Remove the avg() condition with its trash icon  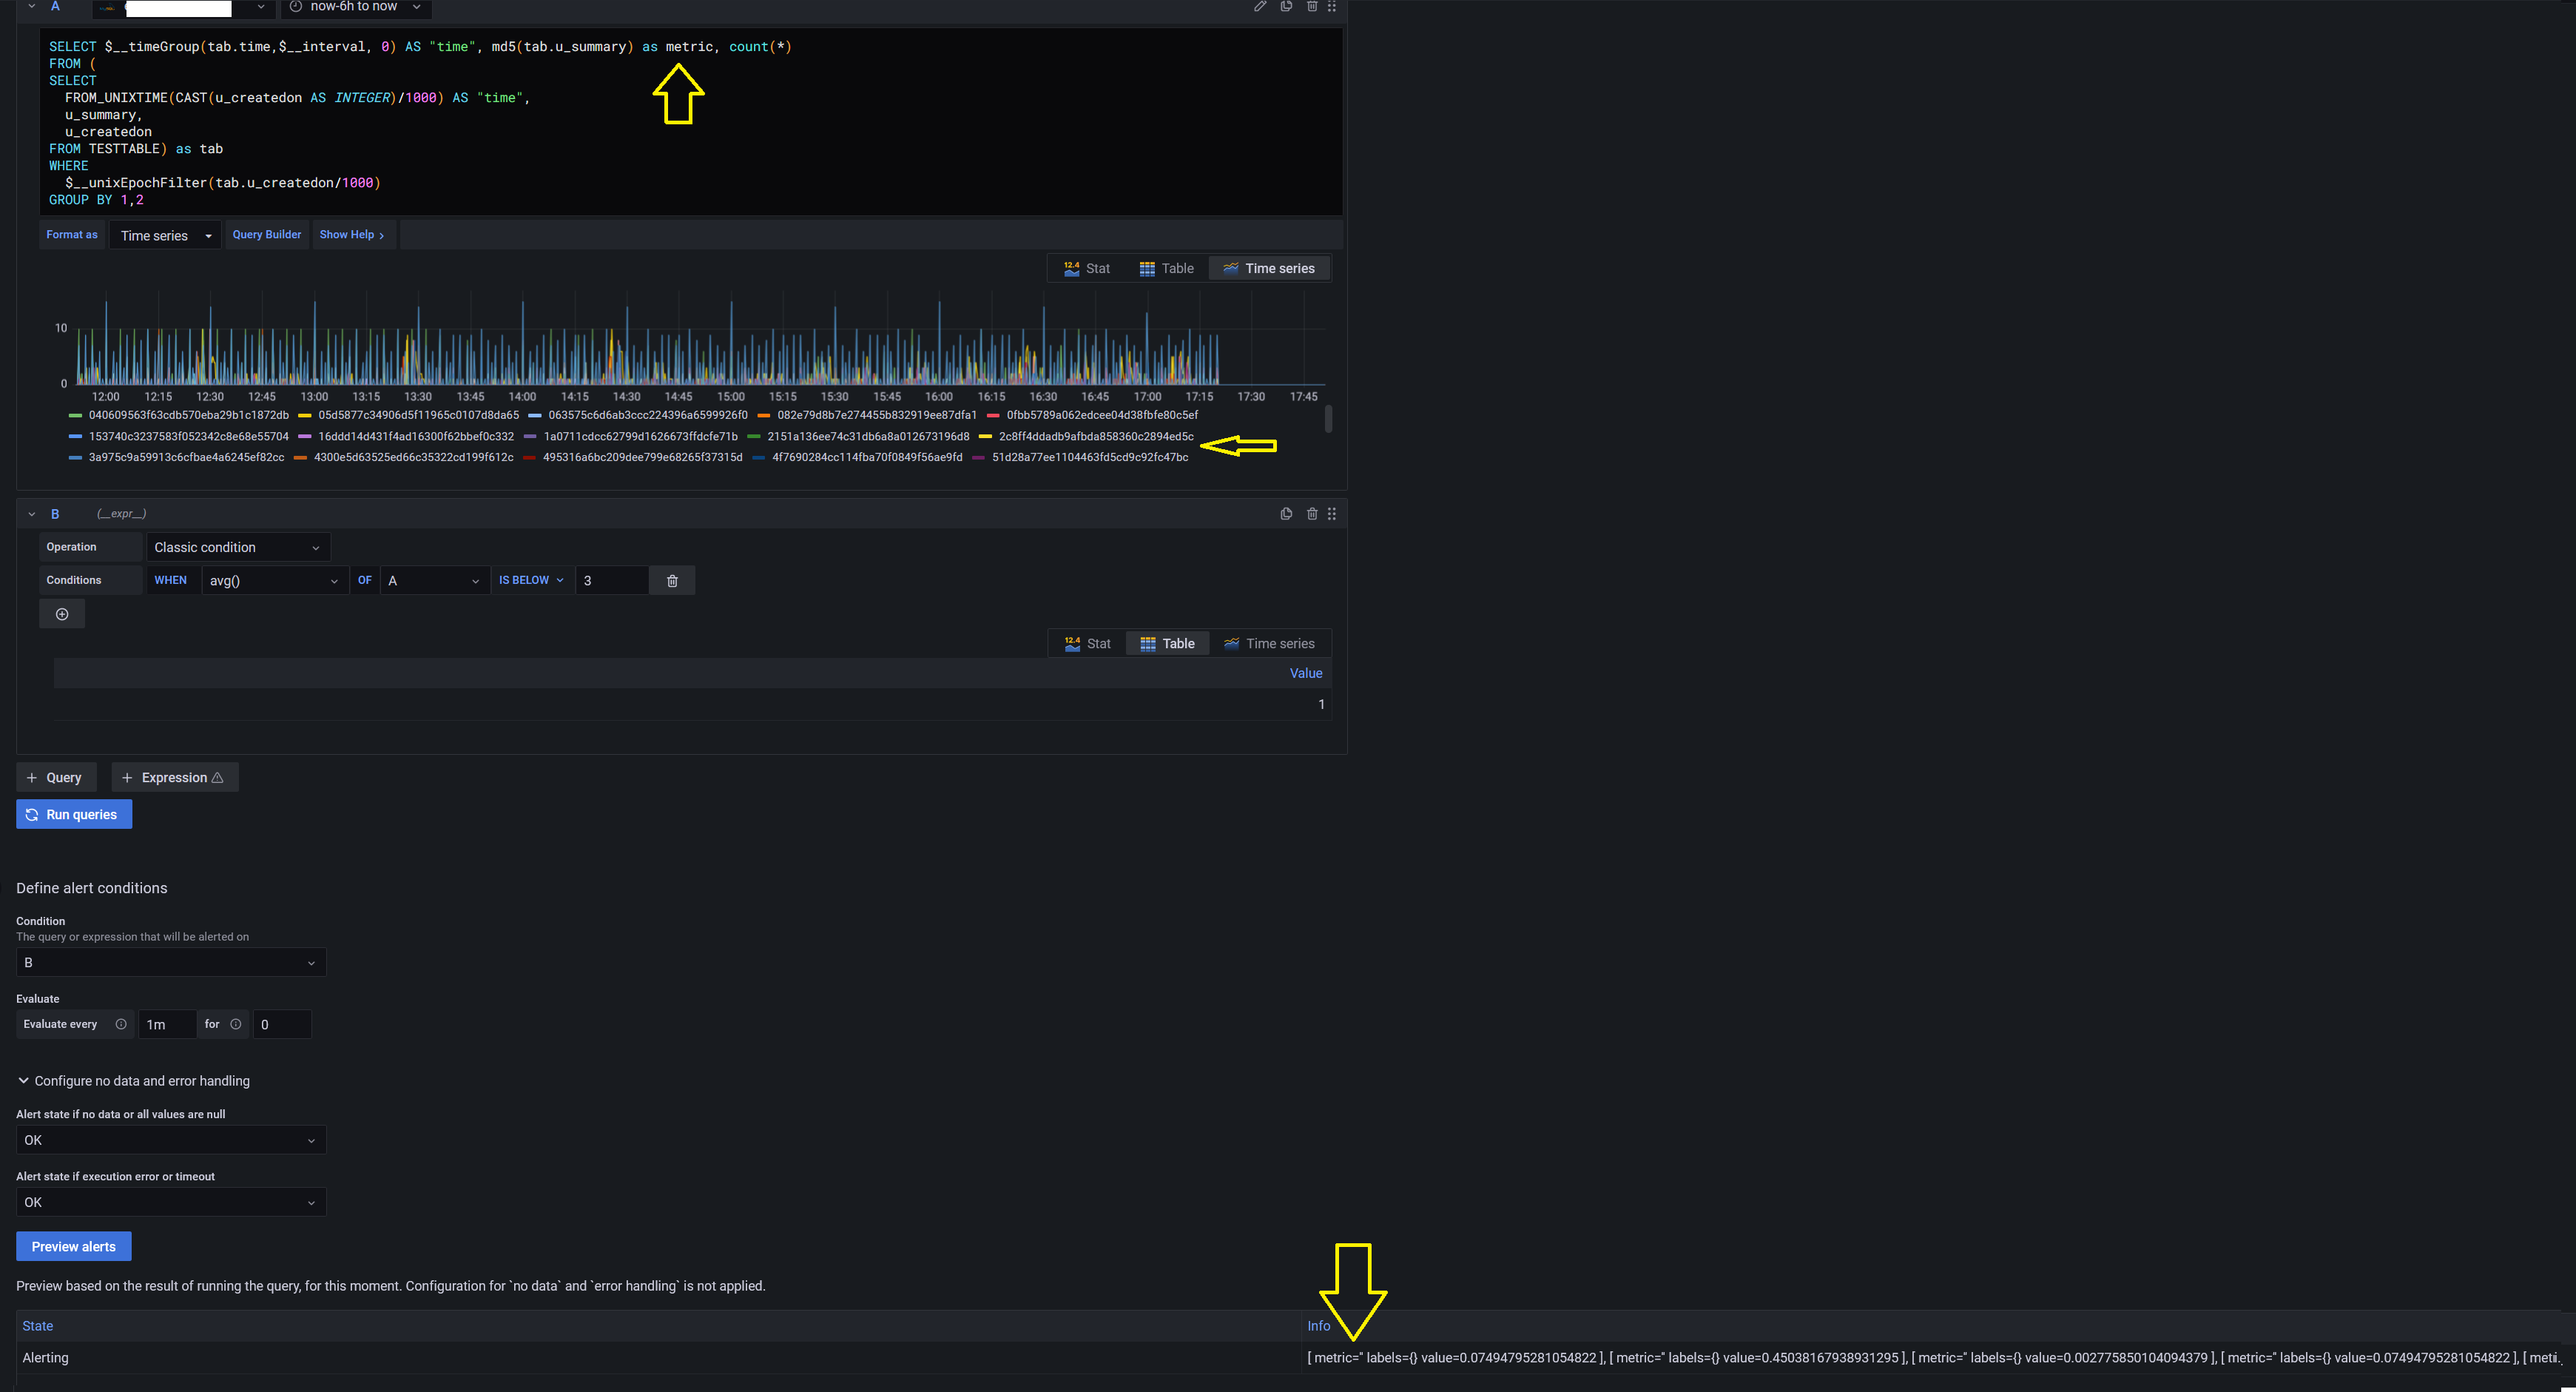pyautogui.click(x=672, y=580)
